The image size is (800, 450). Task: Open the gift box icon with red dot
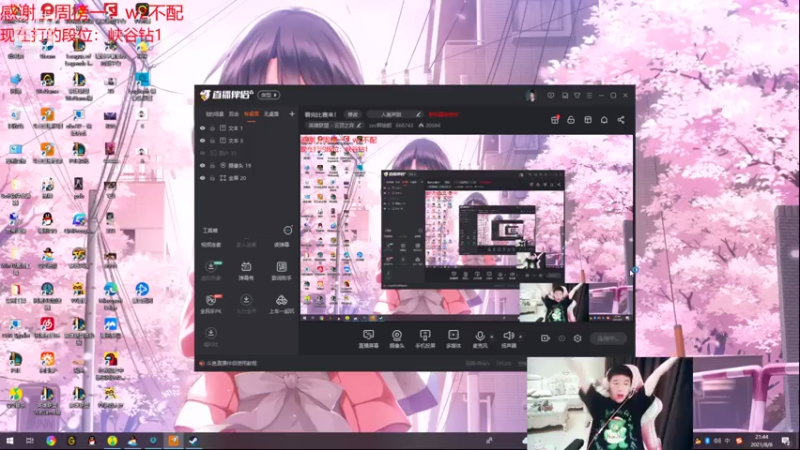pos(555,119)
